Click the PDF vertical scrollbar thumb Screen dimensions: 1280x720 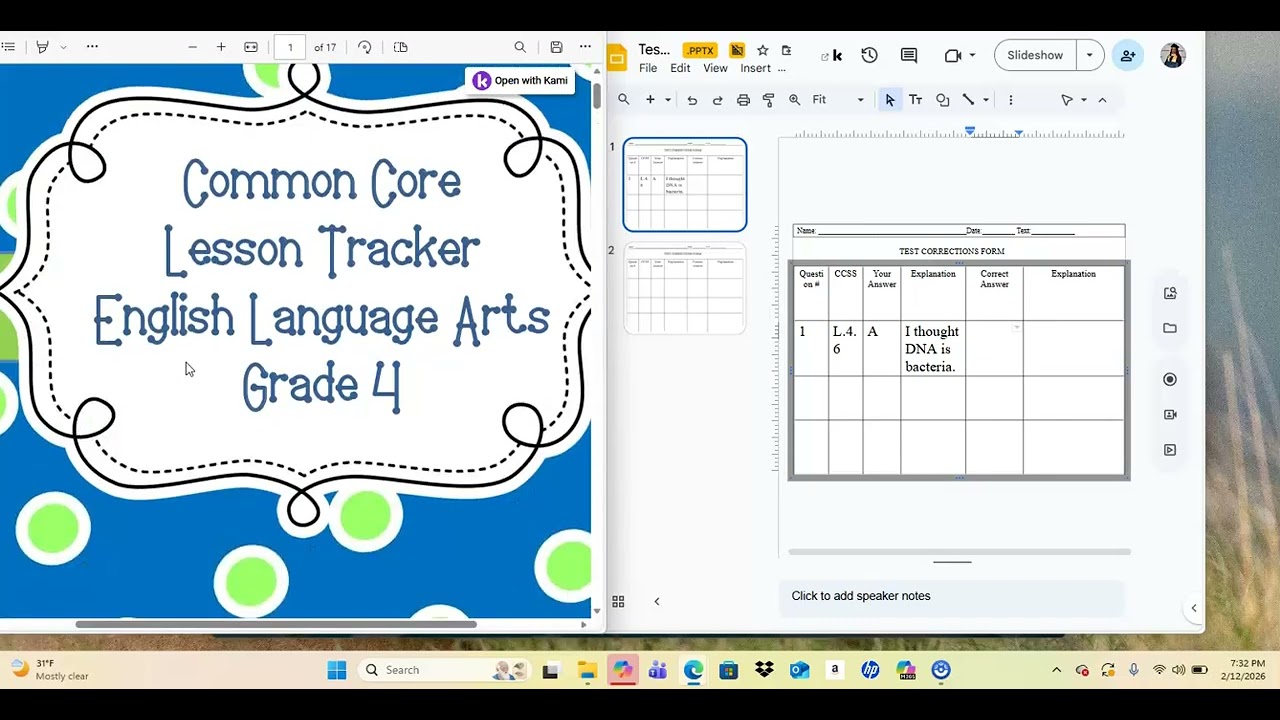[597, 95]
